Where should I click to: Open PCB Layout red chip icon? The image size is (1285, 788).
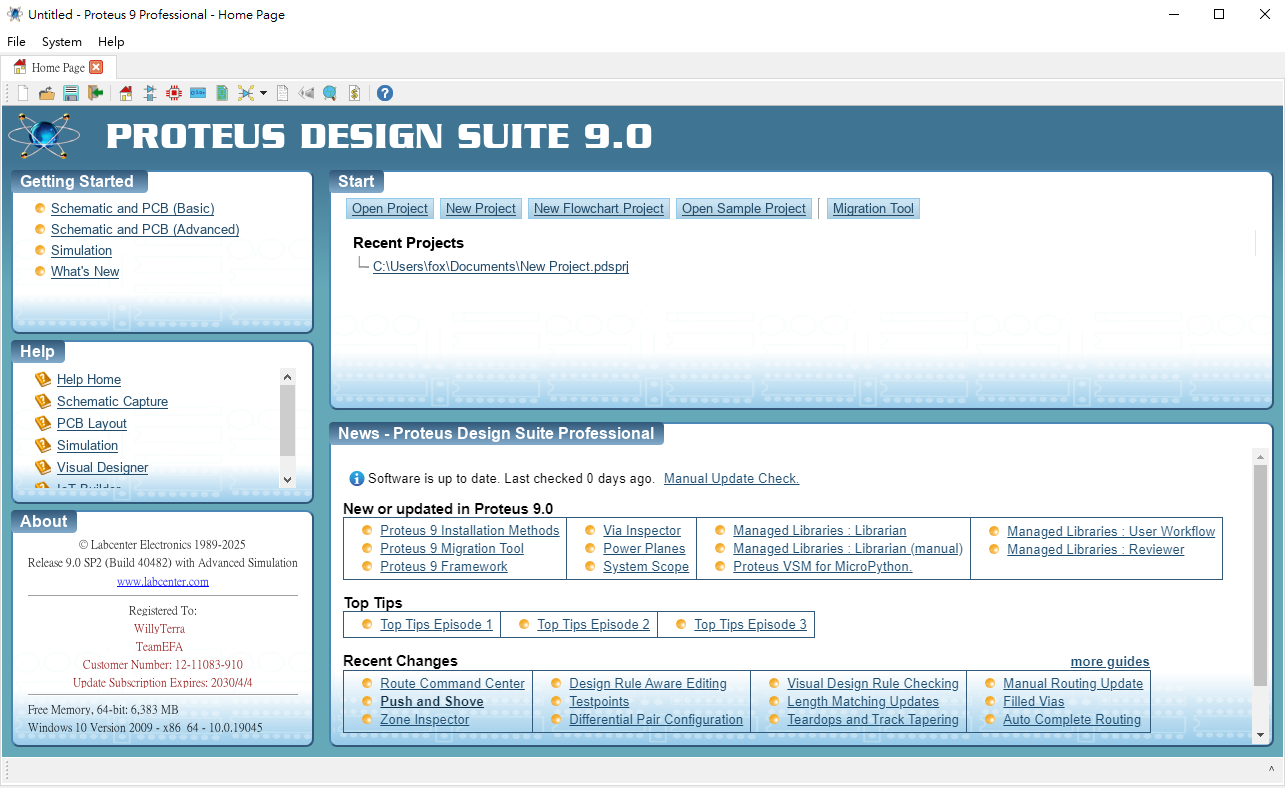pyautogui.click(x=174, y=93)
